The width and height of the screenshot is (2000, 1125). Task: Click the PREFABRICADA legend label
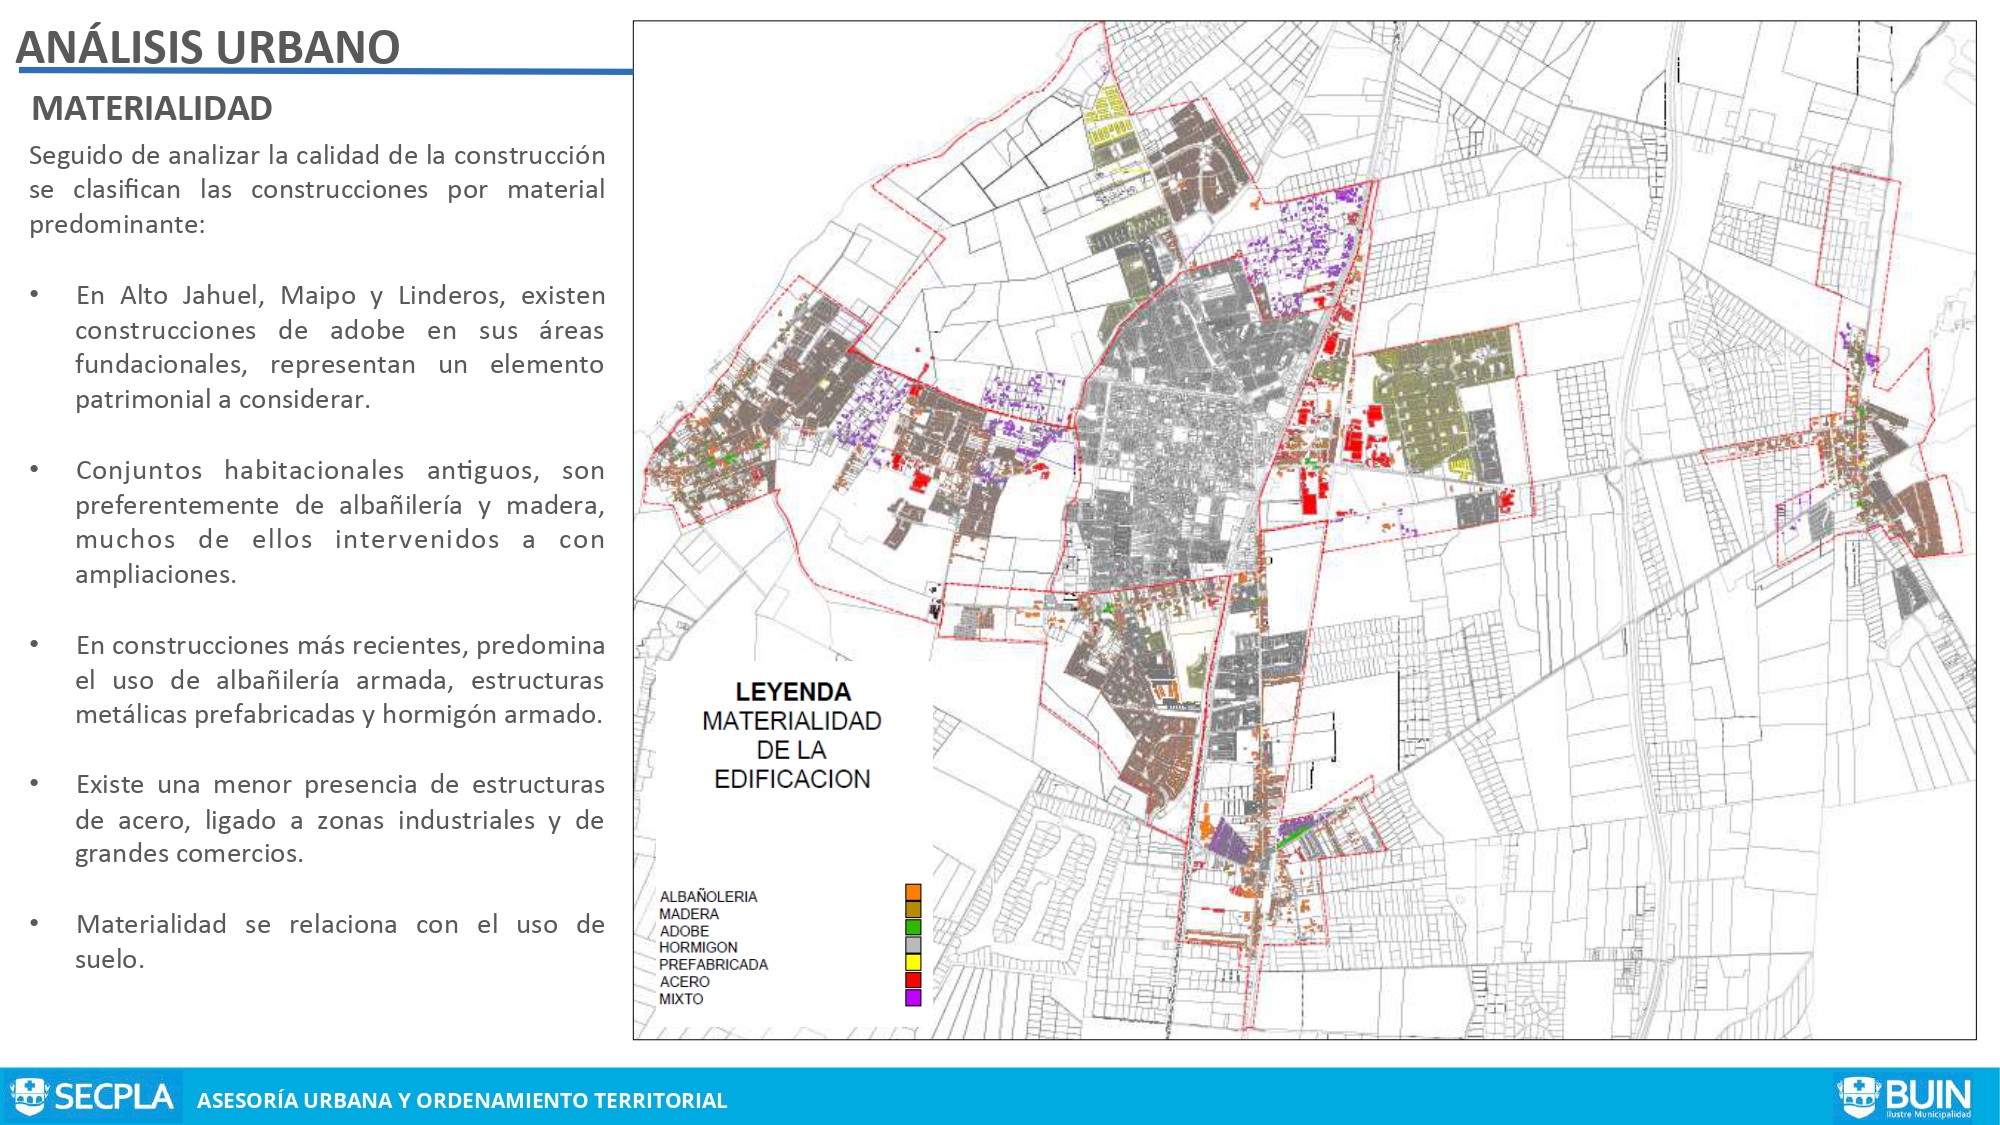pyautogui.click(x=713, y=965)
